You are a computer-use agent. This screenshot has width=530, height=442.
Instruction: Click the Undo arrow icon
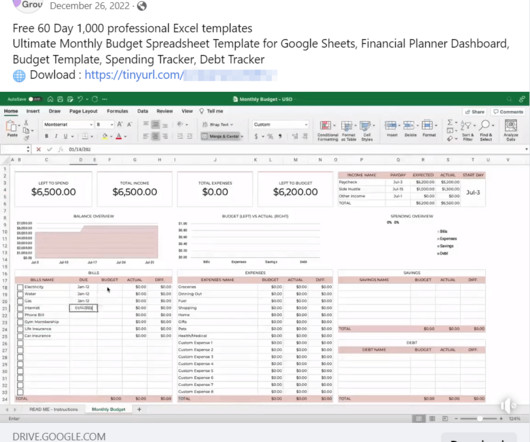coord(80,99)
